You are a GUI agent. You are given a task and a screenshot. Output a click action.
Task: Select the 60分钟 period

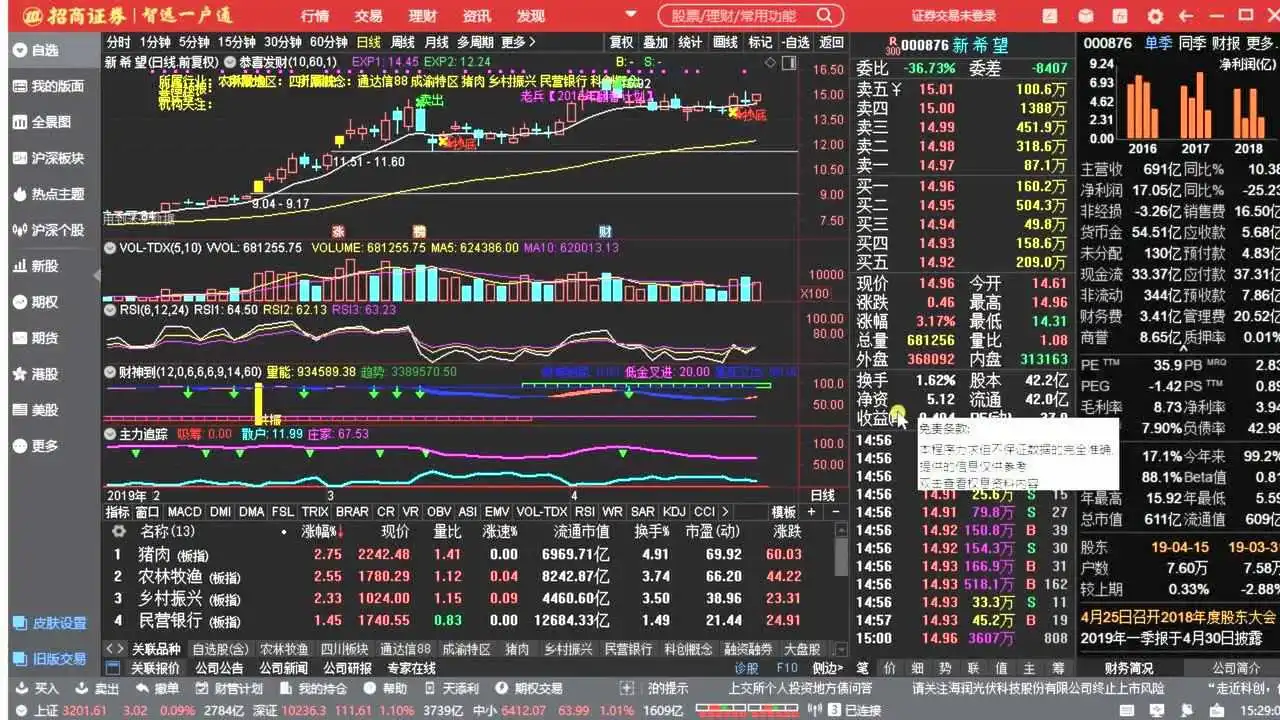point(328,42)
